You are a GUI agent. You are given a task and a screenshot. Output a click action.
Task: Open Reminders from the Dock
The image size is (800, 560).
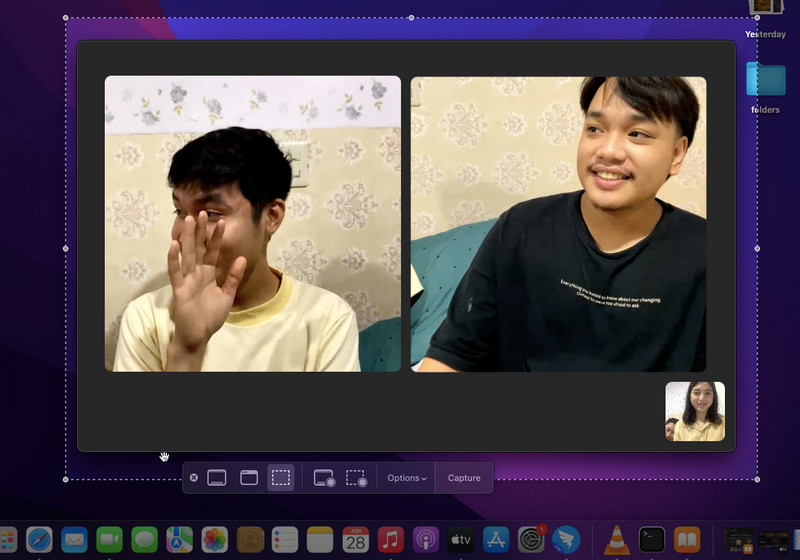(x=285, y=540)
